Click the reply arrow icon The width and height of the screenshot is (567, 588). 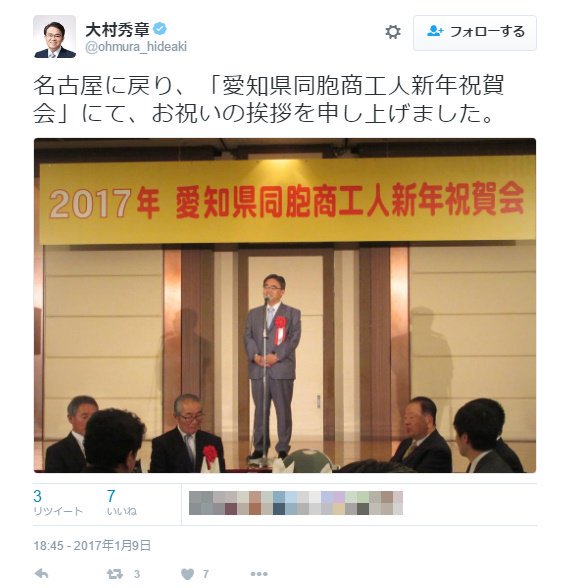tap(41, 574)
